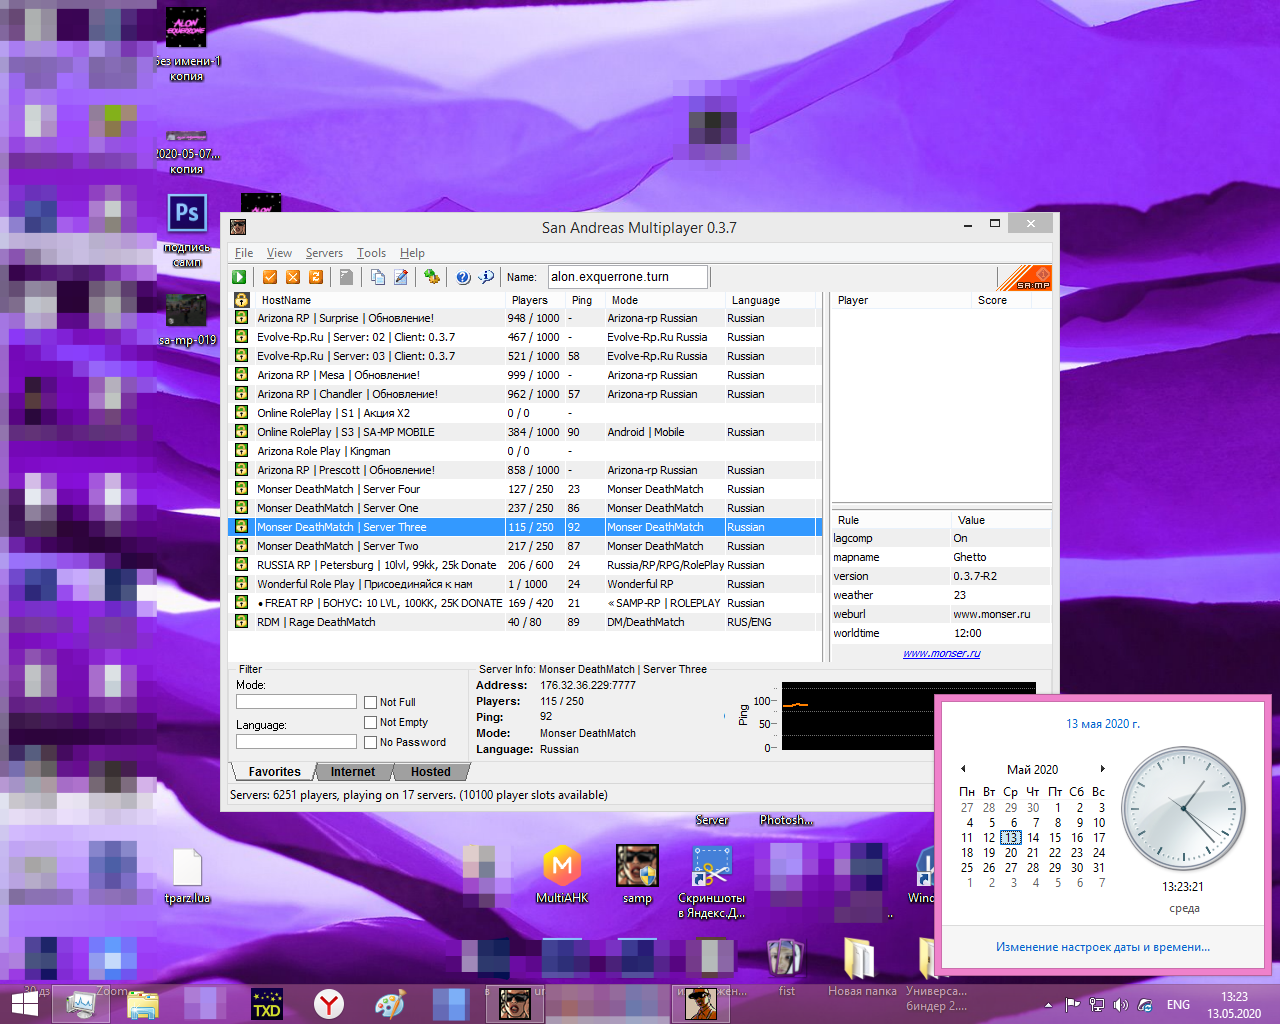The height and width of the screenshot is (1024, 1280).
Task: Click the lock icon beside RDM | Rage DeathMatch
Action: (241, 622)
